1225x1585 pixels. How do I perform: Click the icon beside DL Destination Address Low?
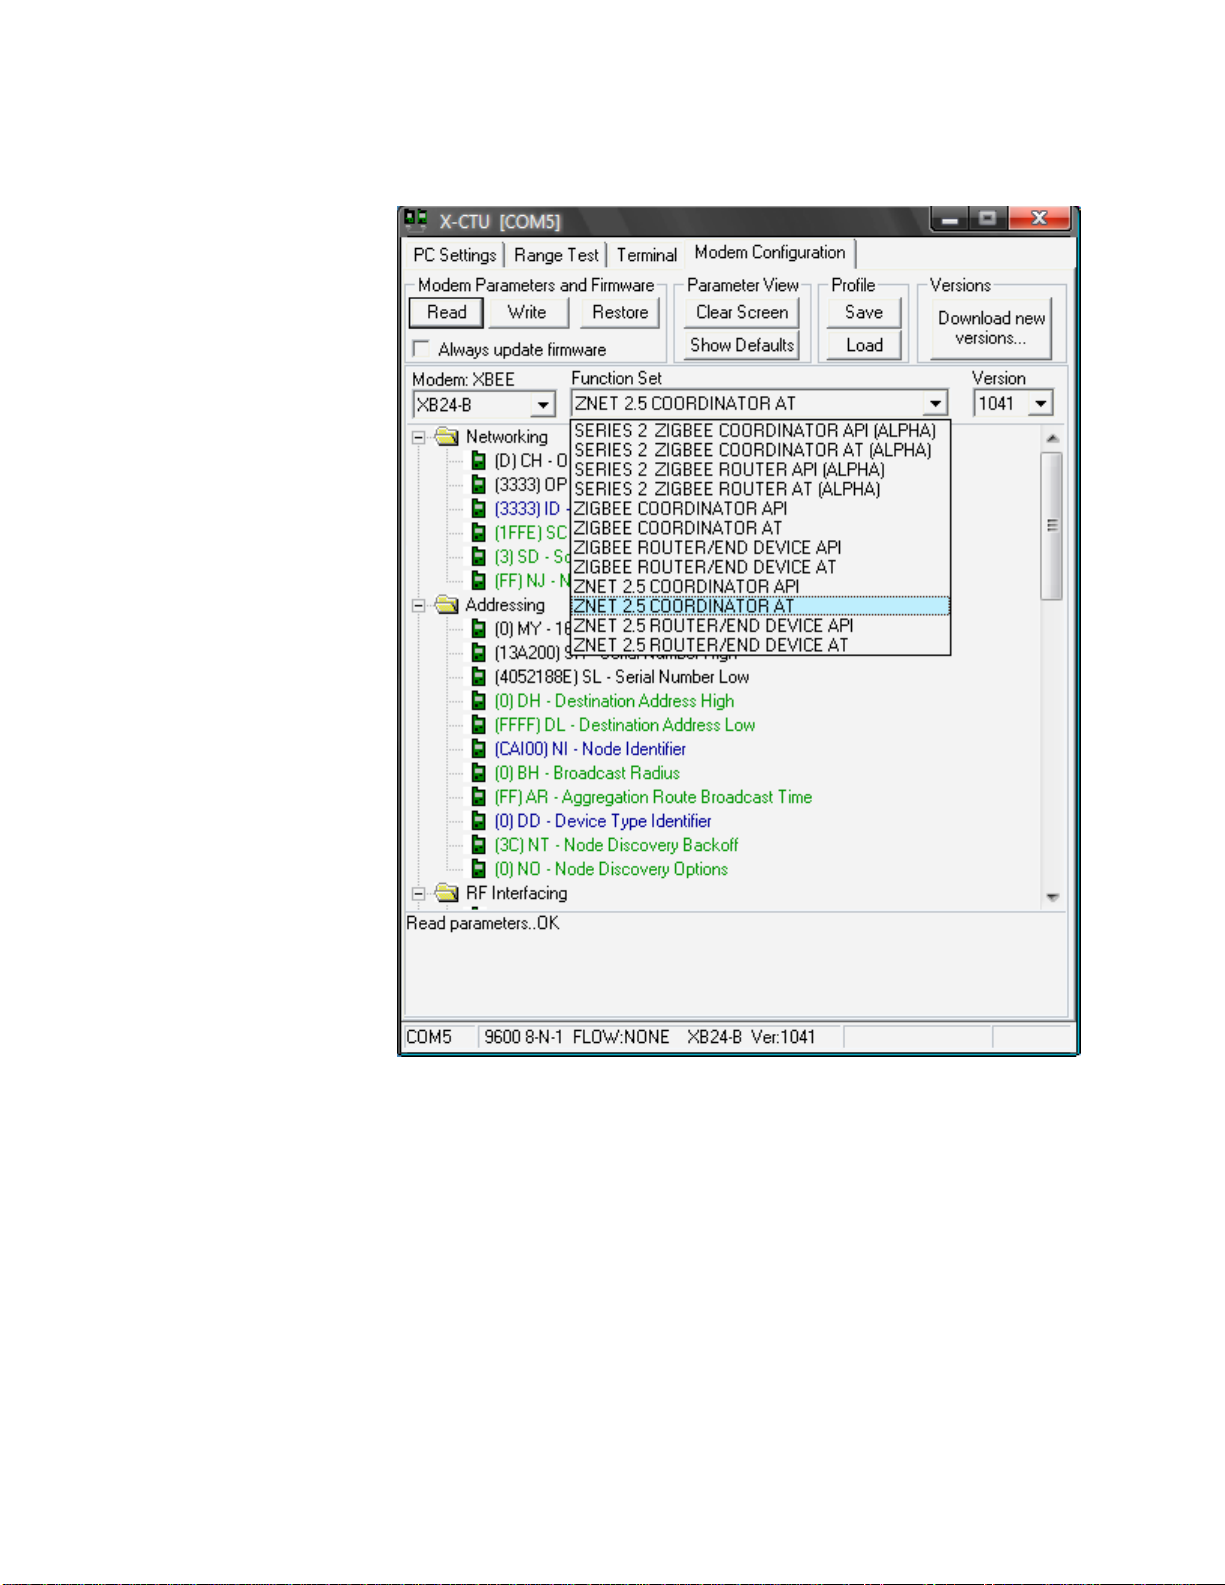[479, 725]
